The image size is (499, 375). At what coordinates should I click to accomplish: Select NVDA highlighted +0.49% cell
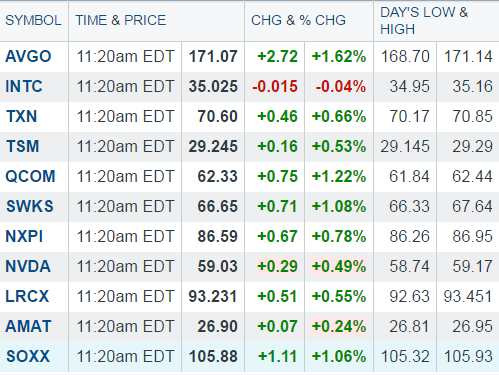[339, 266]
